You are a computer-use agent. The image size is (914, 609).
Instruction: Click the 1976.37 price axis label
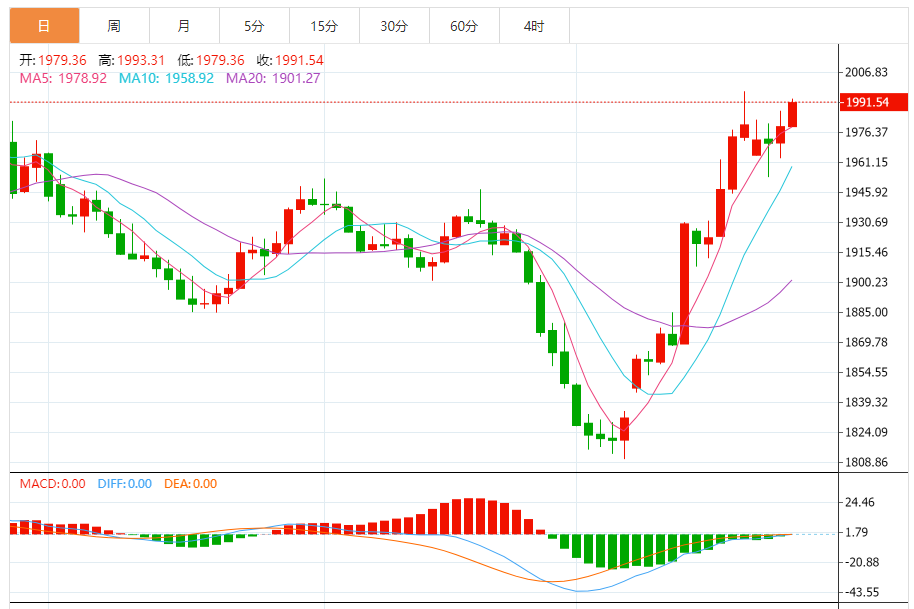866,132
